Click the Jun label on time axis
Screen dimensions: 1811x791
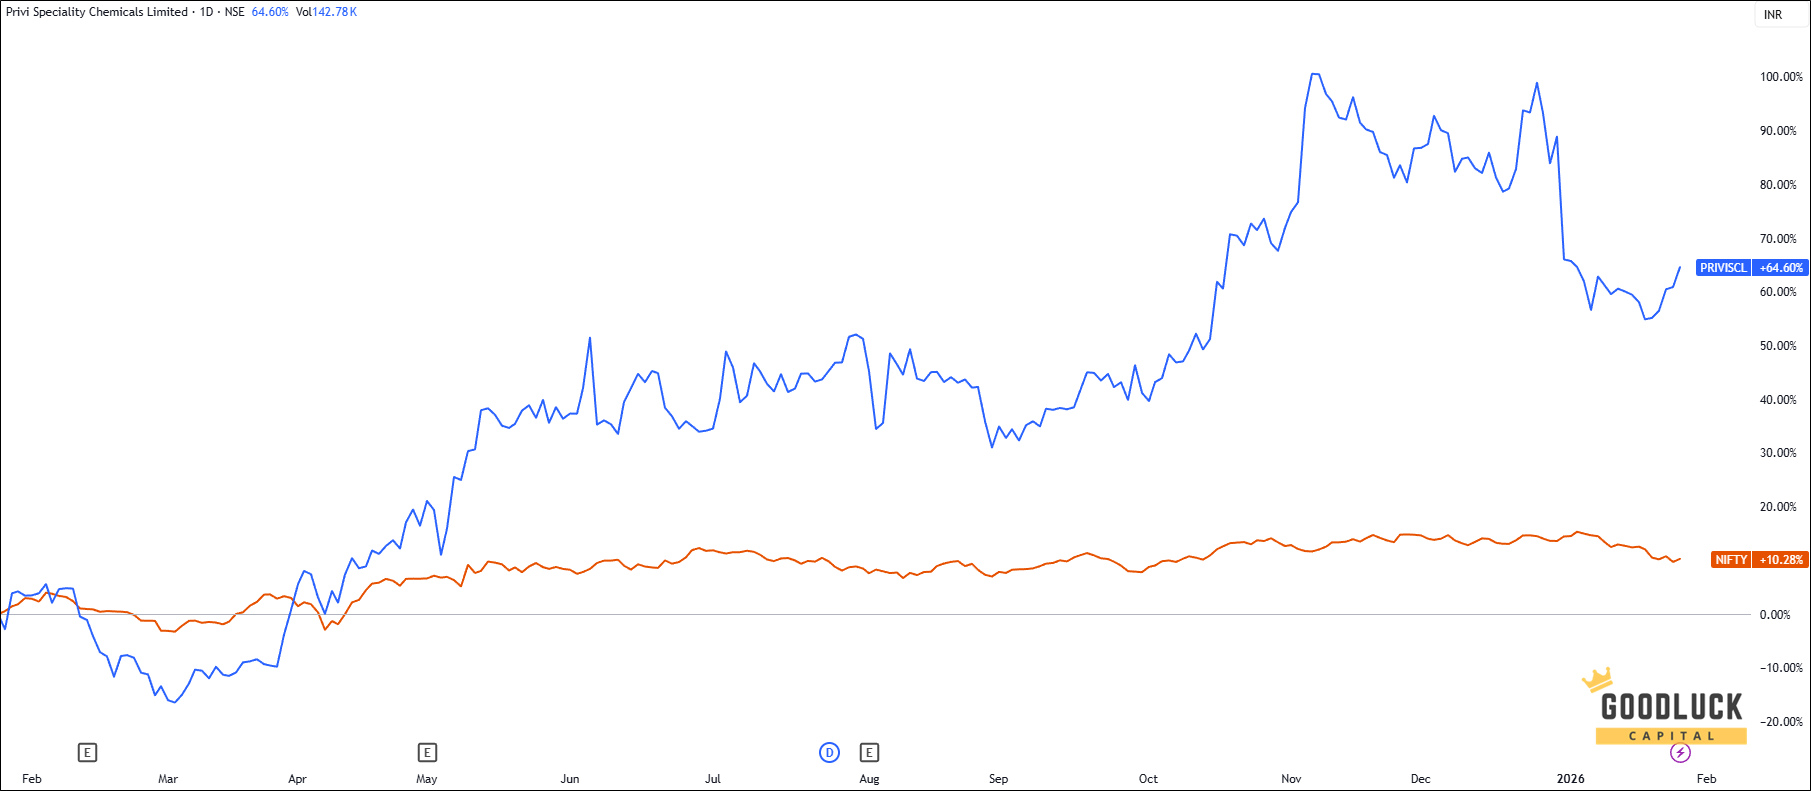tap(570, 779)
